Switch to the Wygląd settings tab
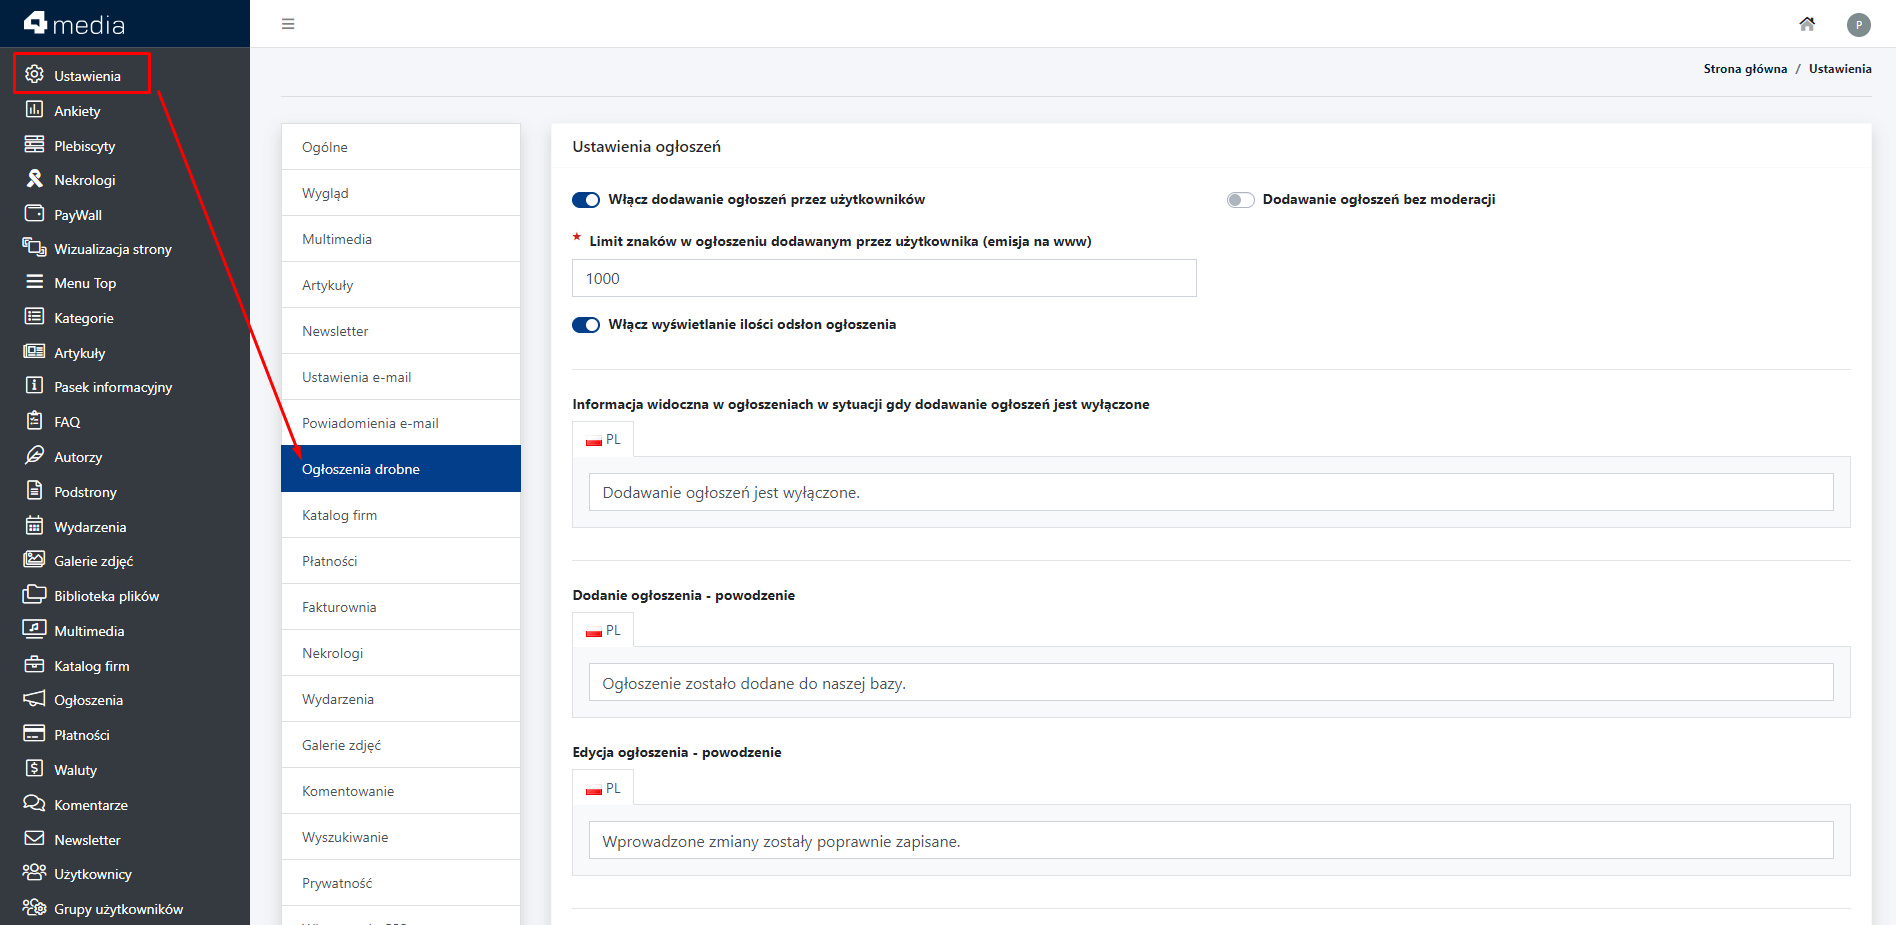The image size is (1896, 925). [x=401, y=193]
